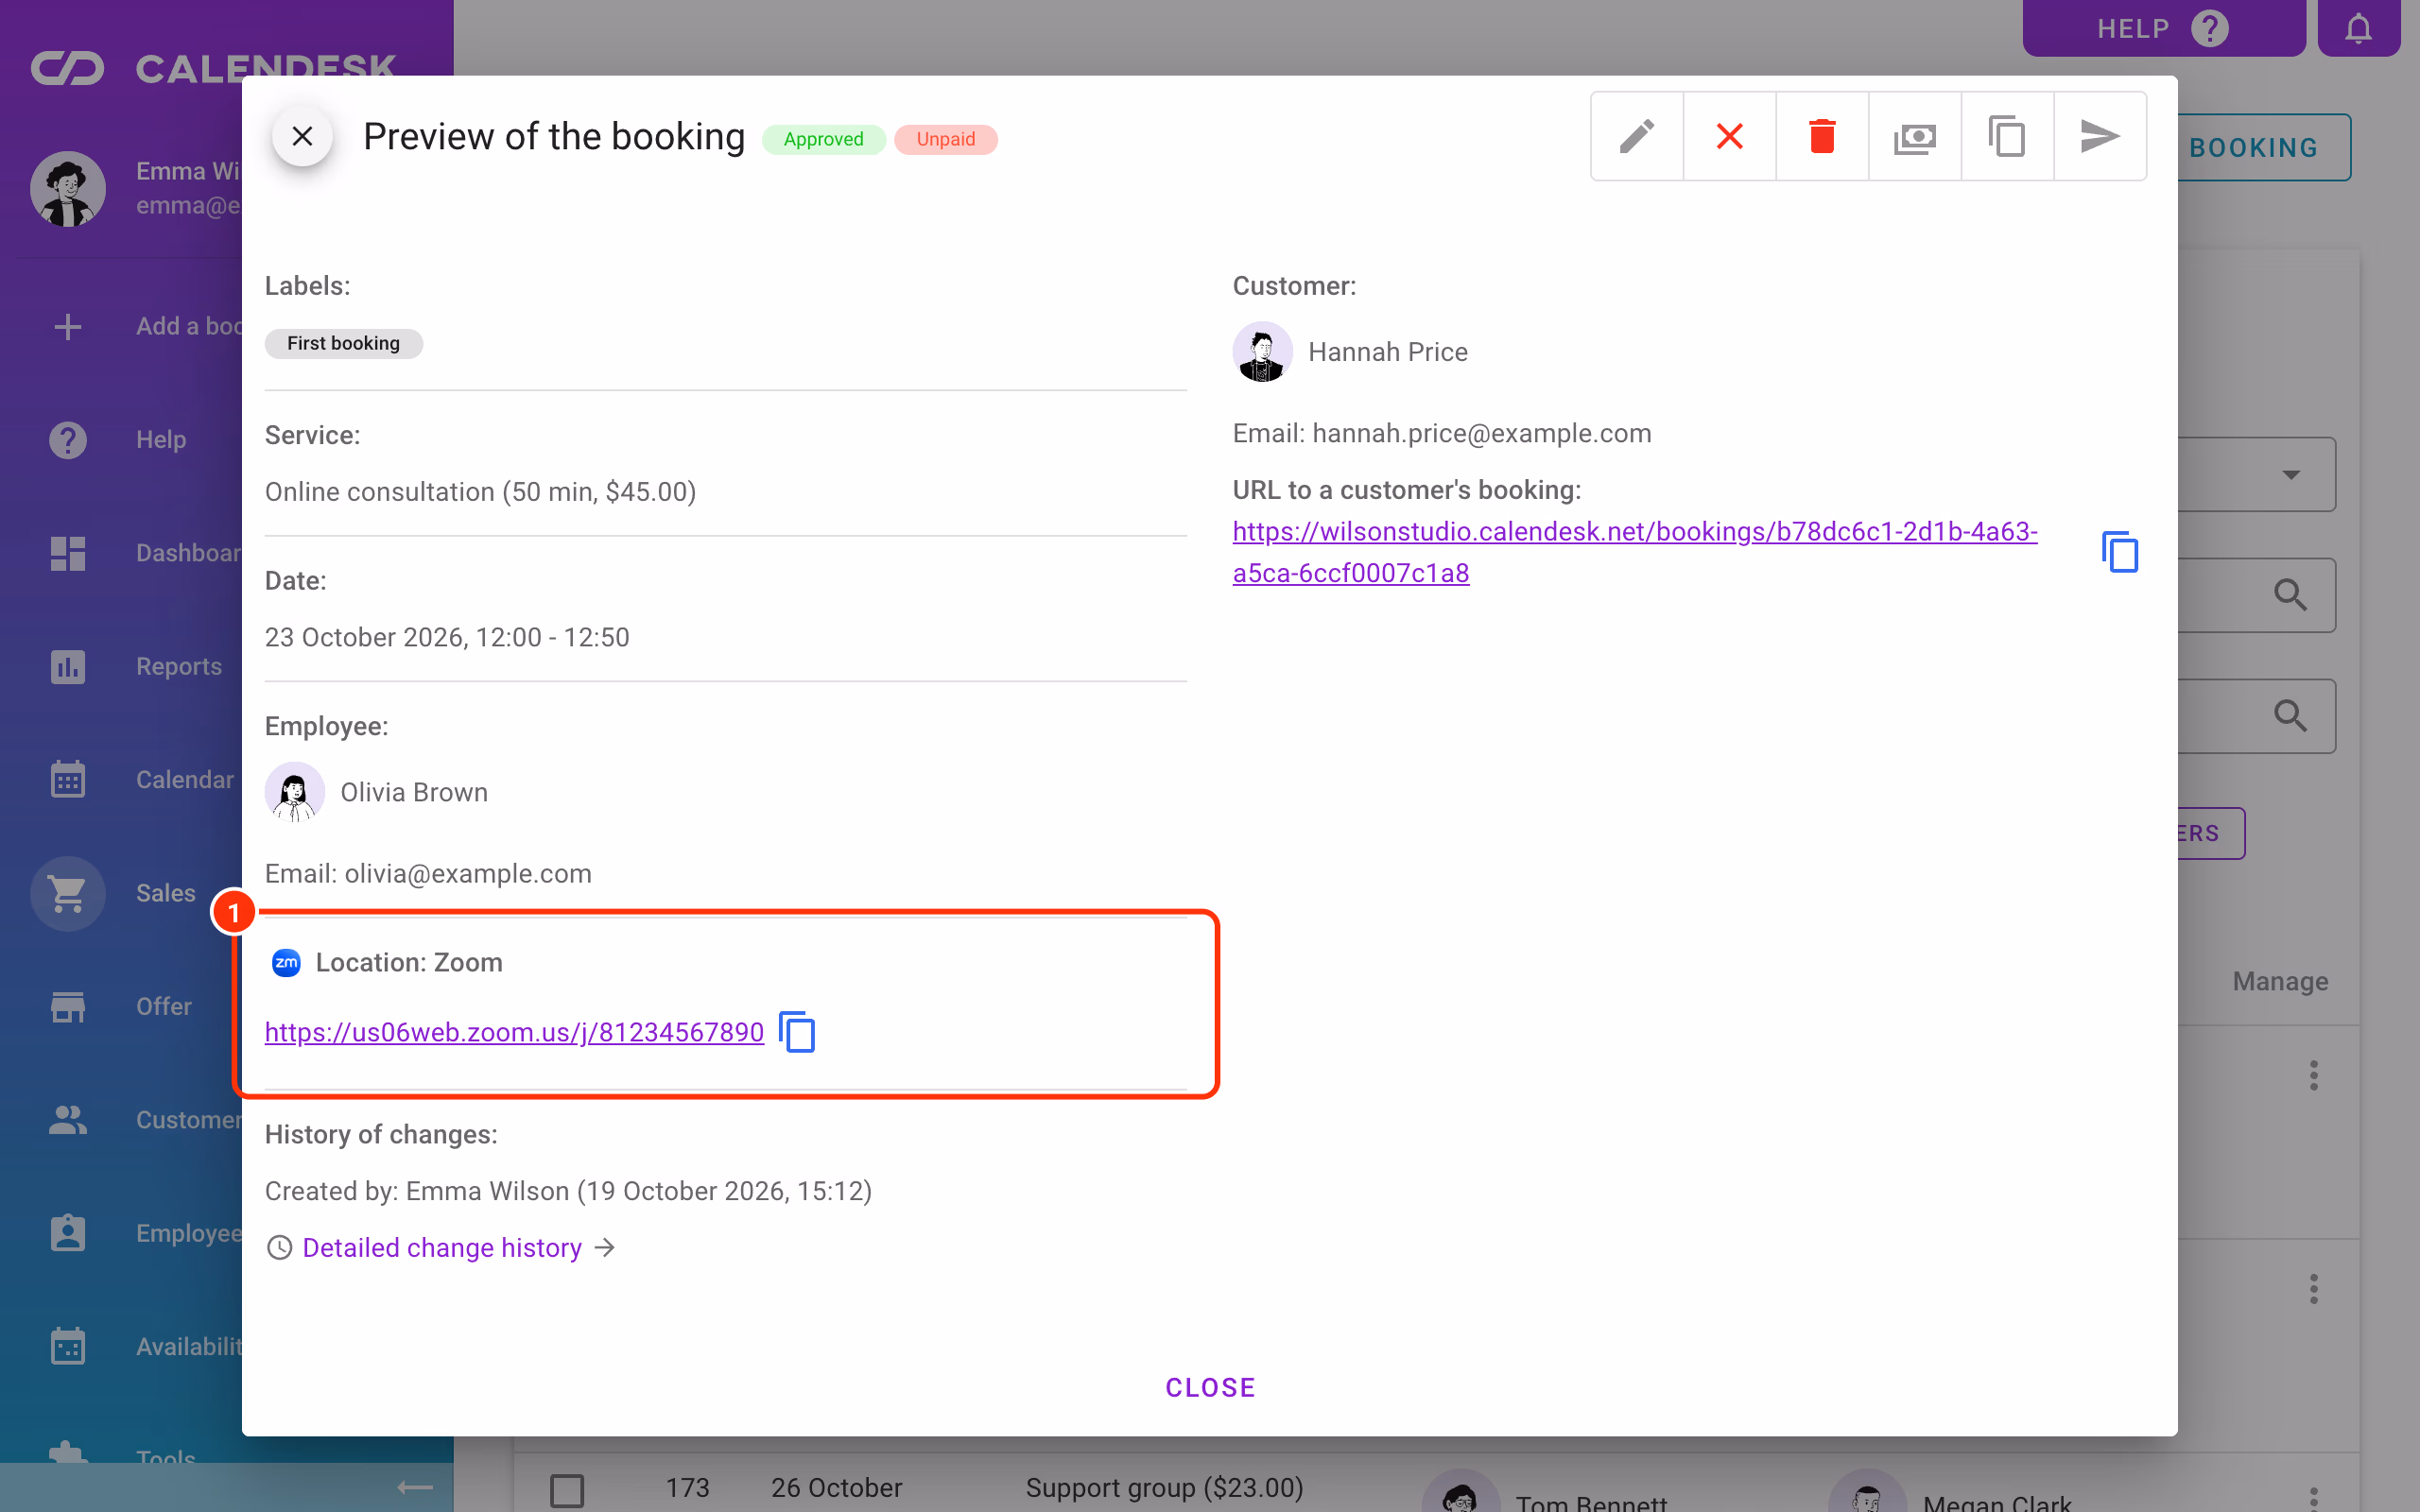Click the Customers people icon in sidebar

coord(68,1120)
